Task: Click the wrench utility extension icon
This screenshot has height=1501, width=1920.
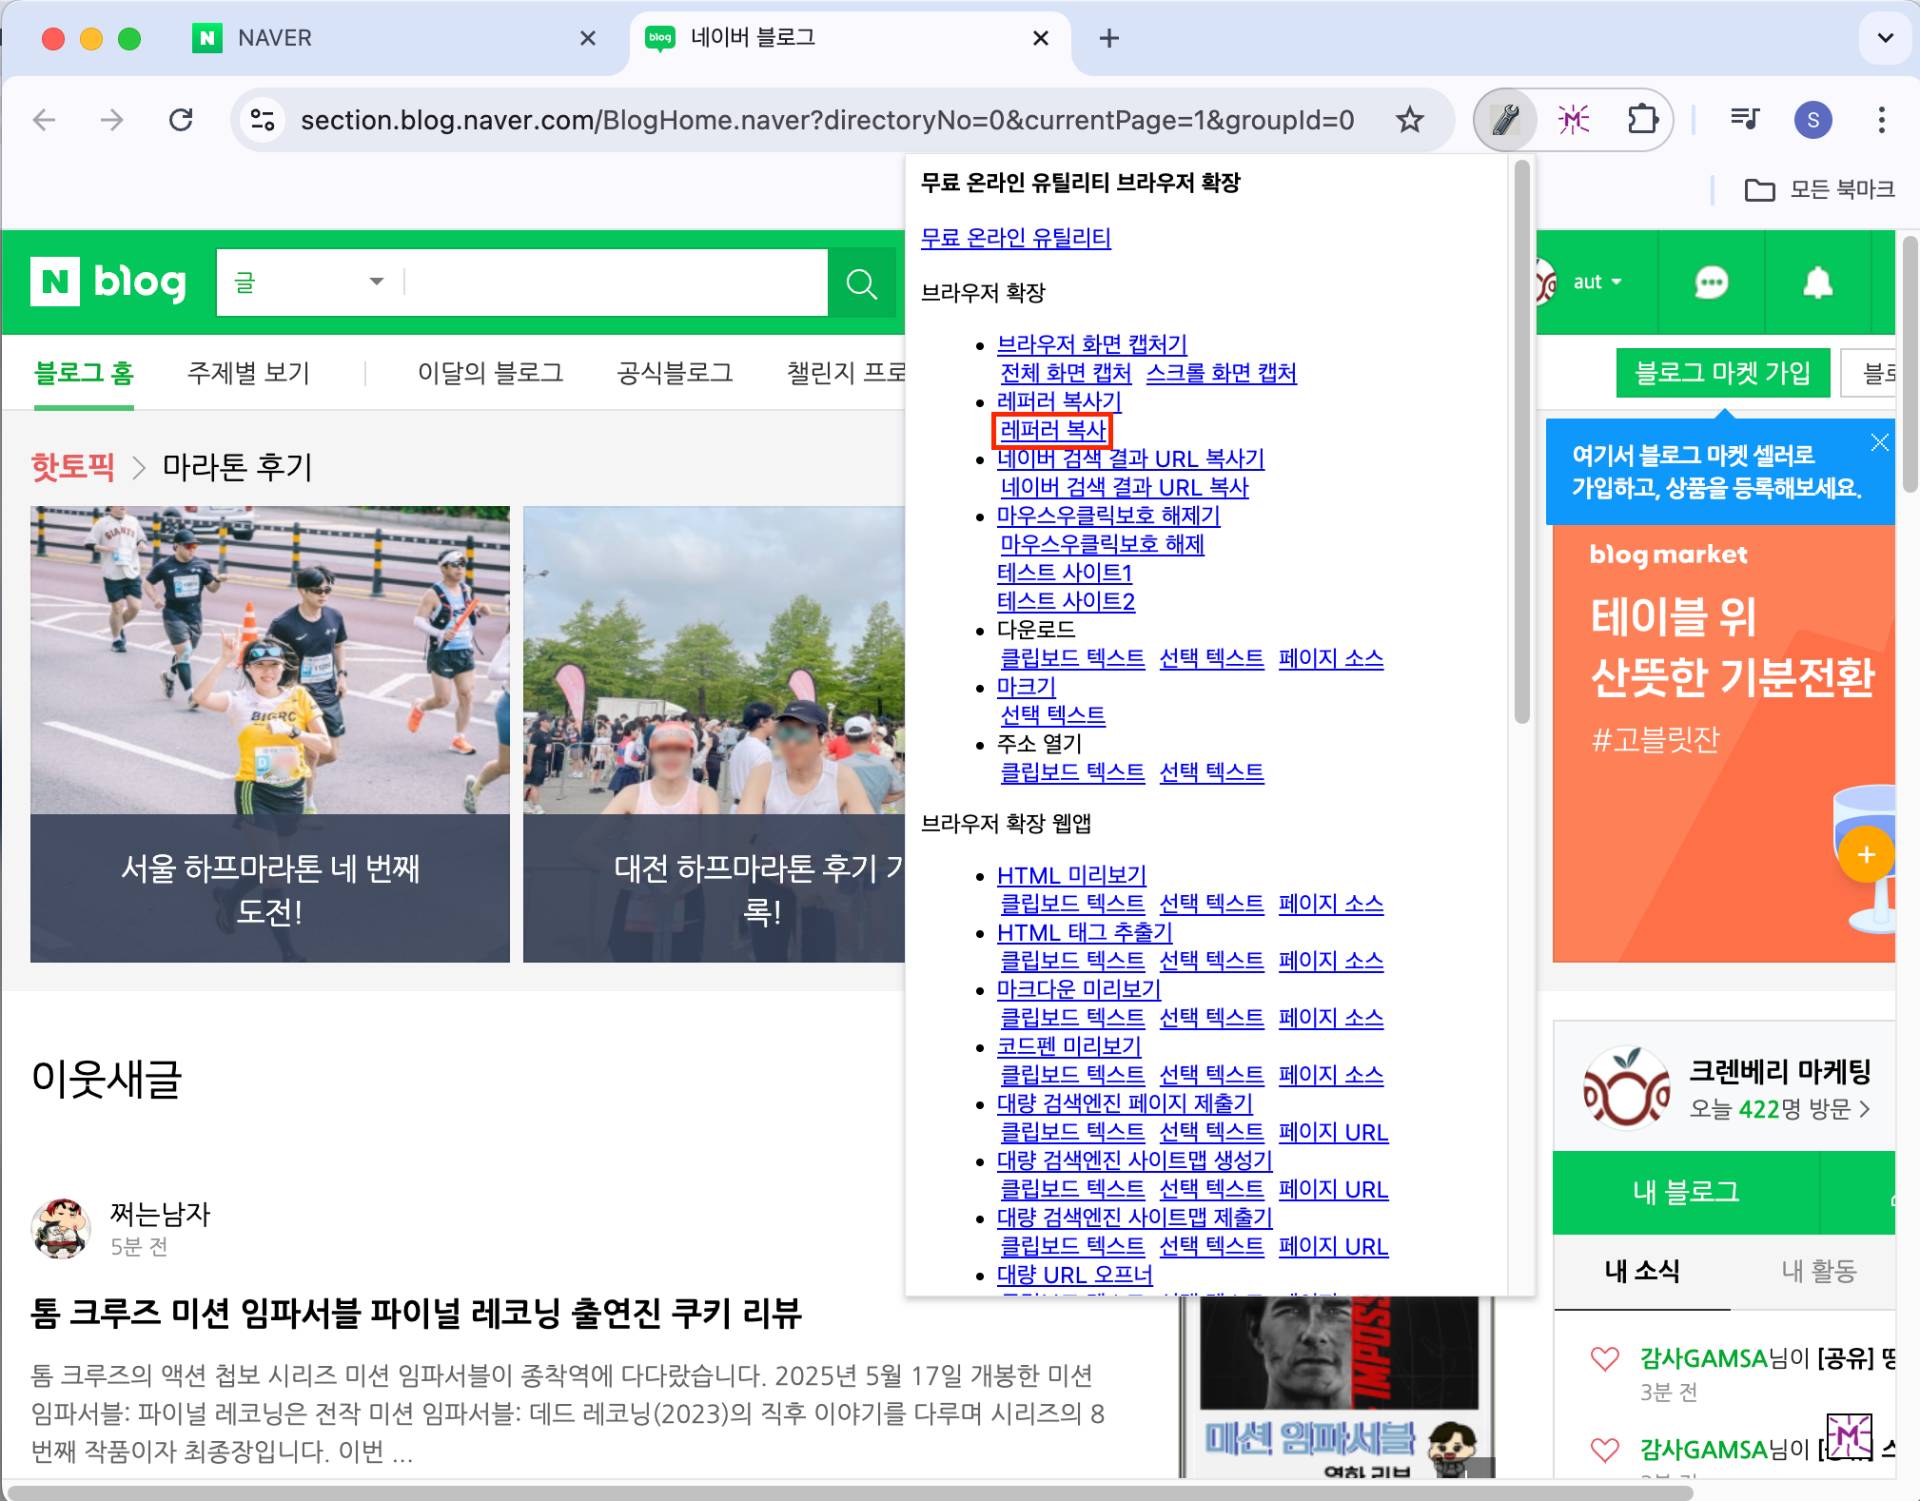Action: pos(1505,120)
